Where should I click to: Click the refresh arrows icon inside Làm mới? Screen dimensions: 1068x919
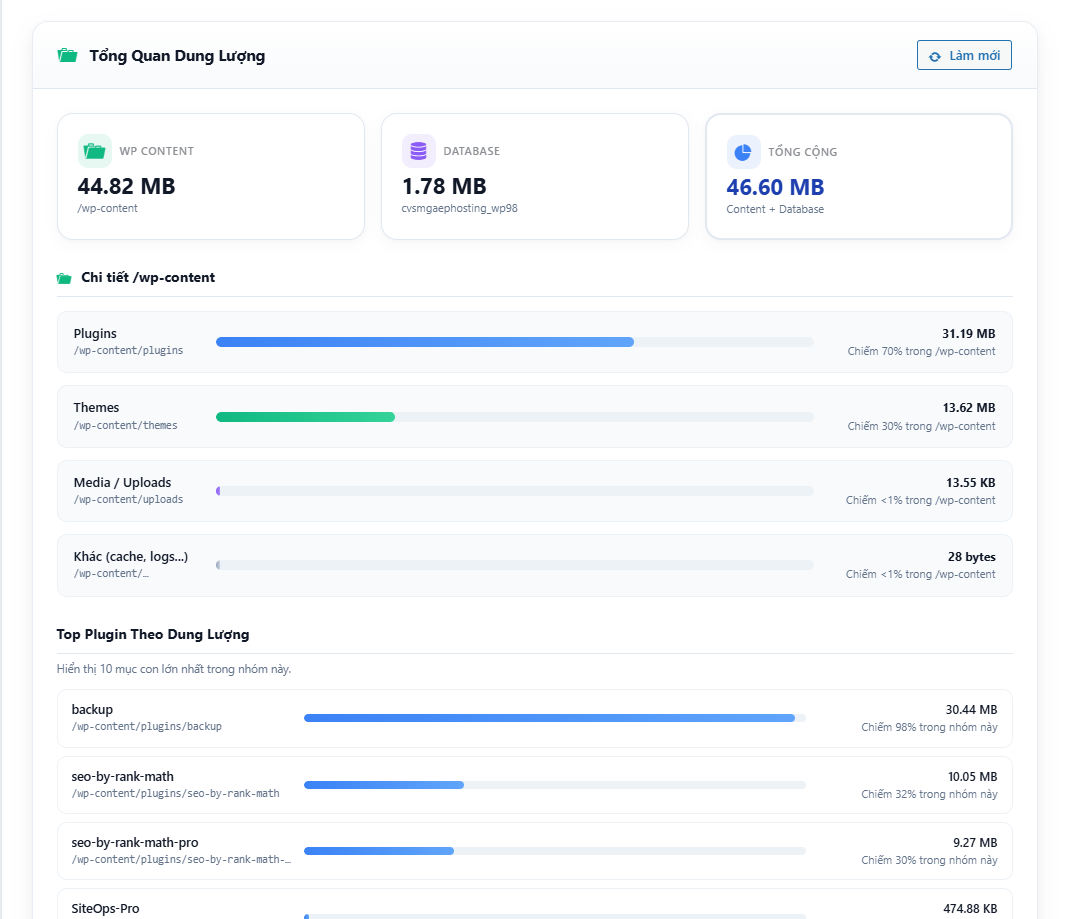(935, 57)
